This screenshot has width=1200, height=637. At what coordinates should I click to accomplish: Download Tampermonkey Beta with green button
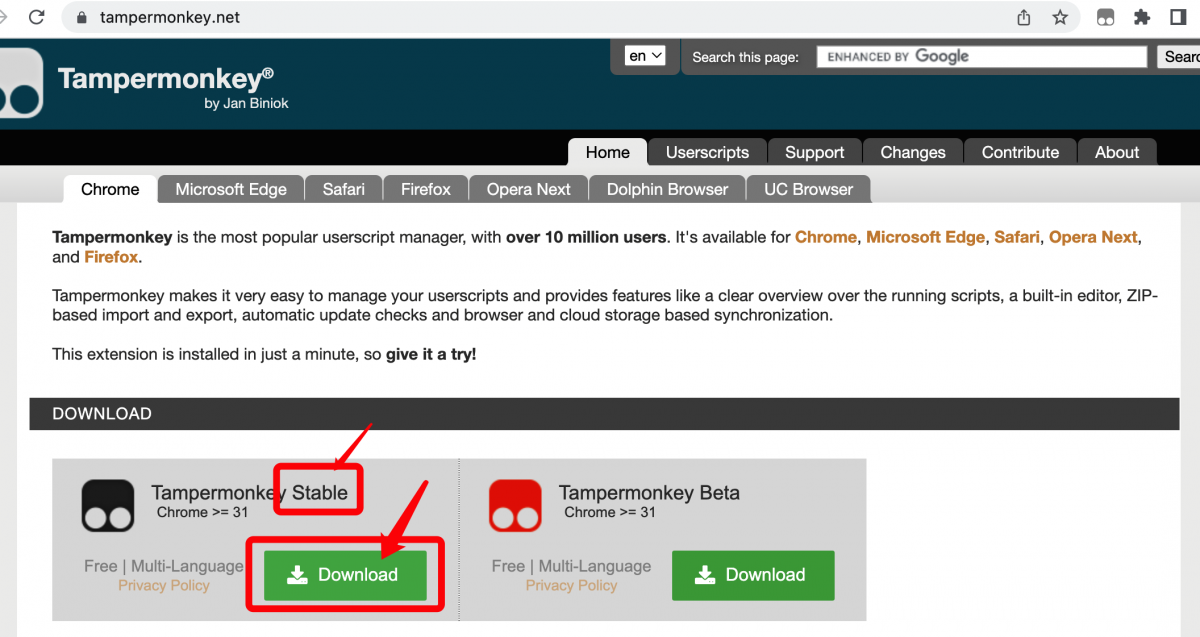click(x=753, y=575)
